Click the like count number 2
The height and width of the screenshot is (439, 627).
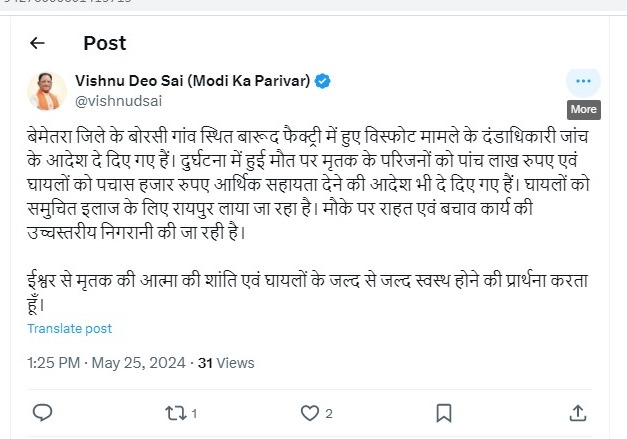[x=328, y=413]
